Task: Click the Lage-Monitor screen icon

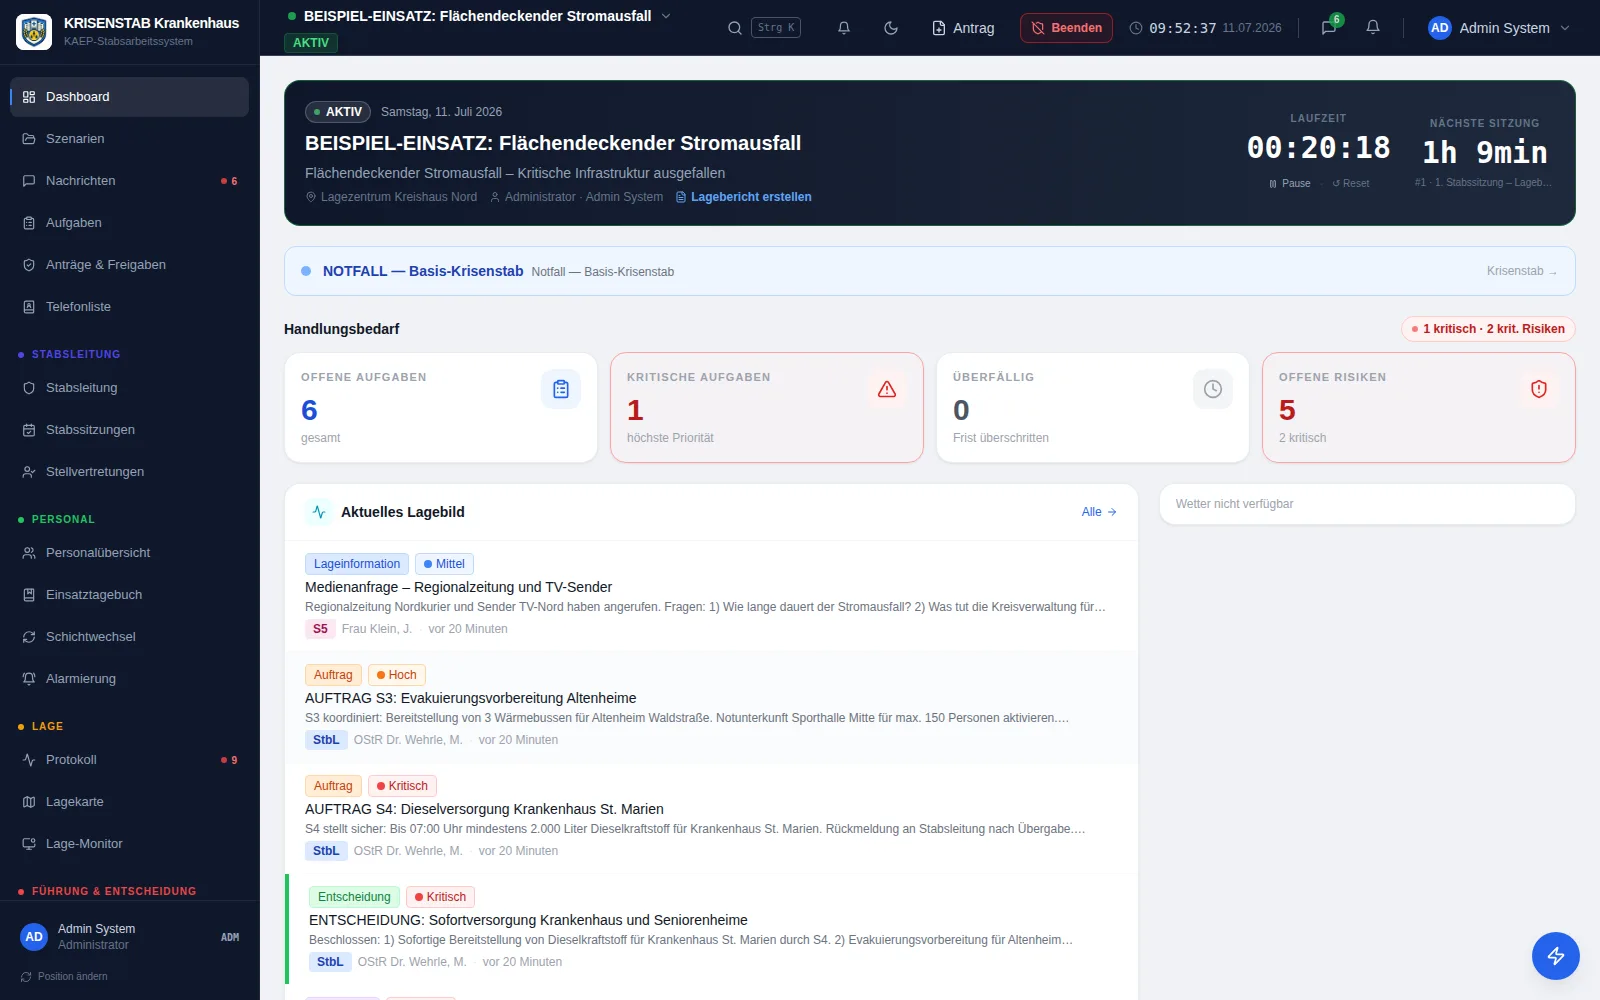Action: pyautogui.click(x=29, y=844)
